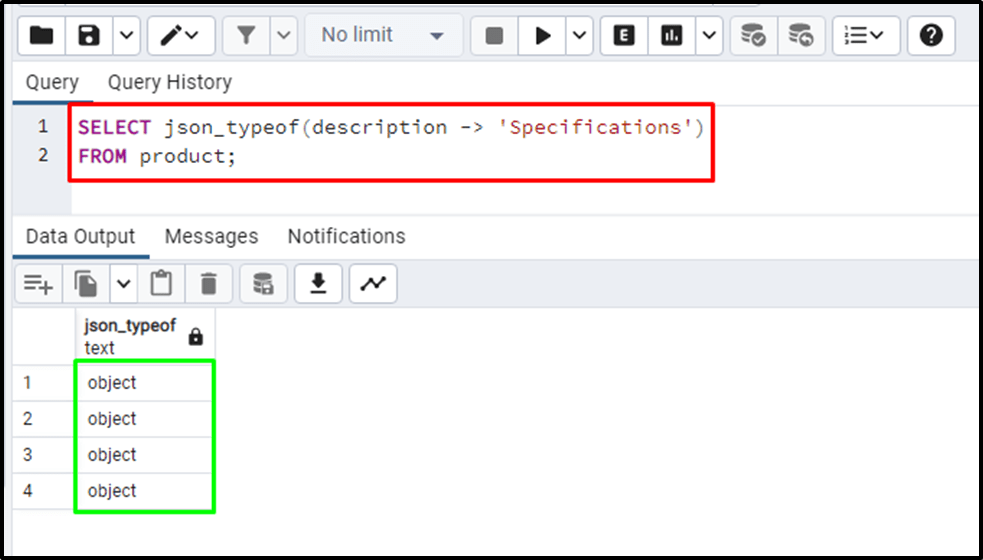This screenshot has height=560, width=983.
Task: Open the edit pencil dropdown
Action: point(181,36)
